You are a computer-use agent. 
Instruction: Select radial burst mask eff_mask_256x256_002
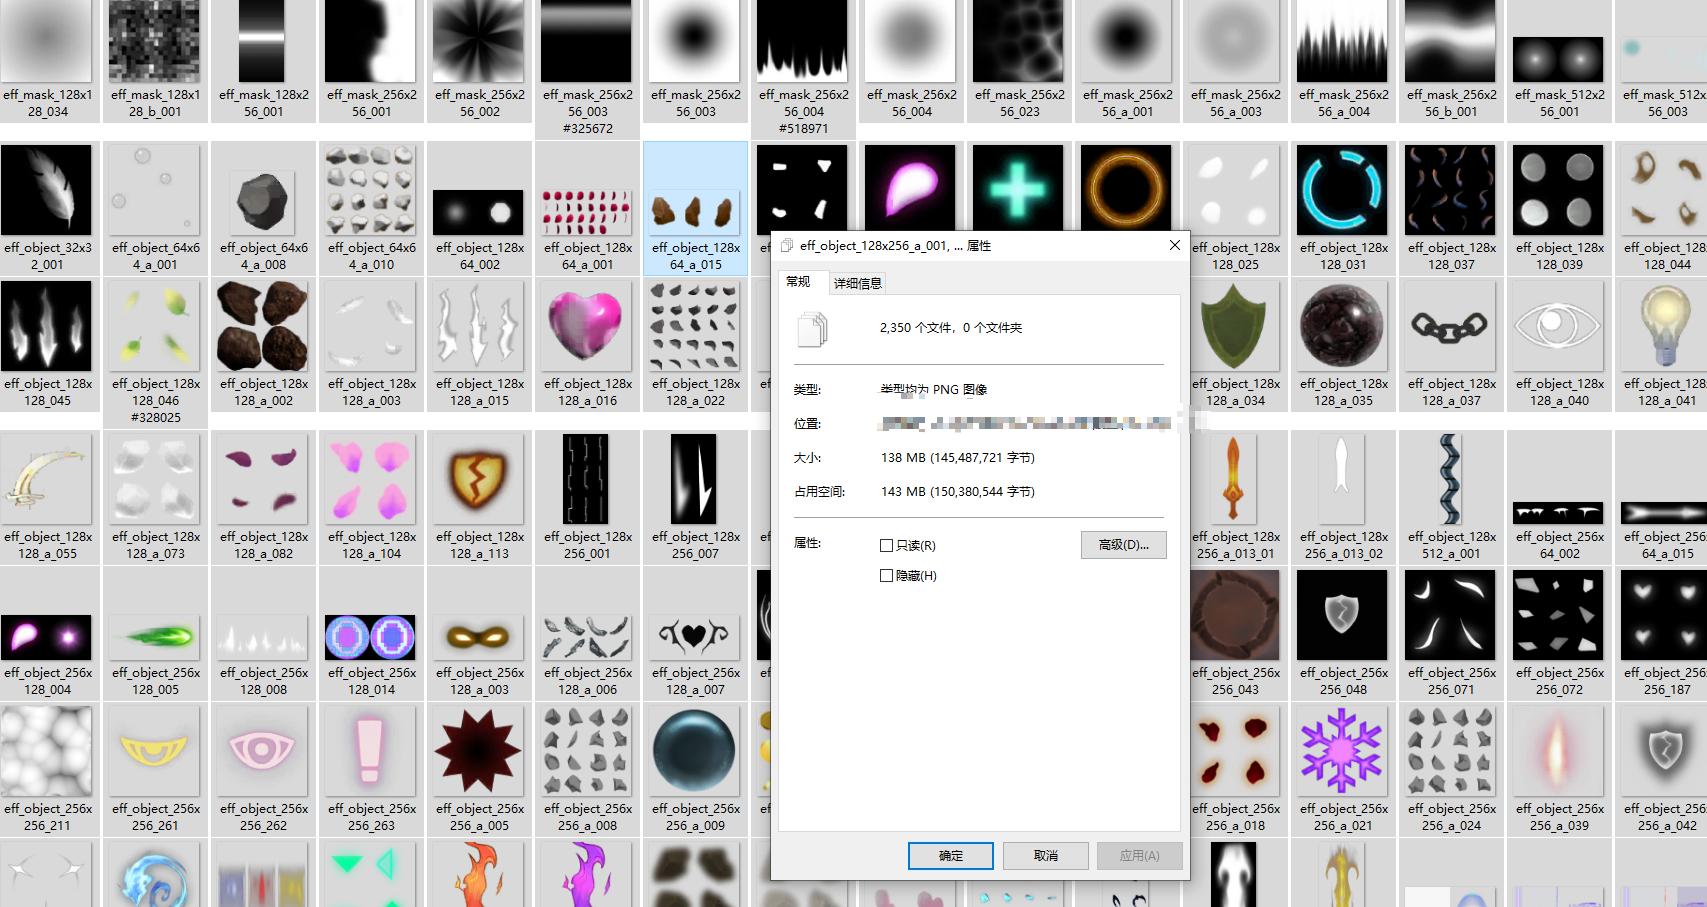(479, 40)
